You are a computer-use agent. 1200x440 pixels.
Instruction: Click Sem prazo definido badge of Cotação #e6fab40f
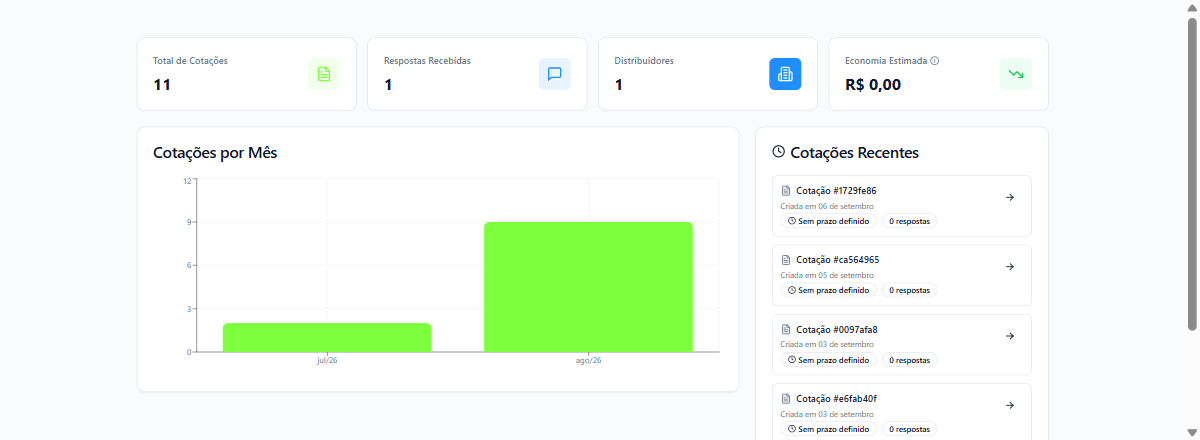pyautogui.click(x=828, y=429)
